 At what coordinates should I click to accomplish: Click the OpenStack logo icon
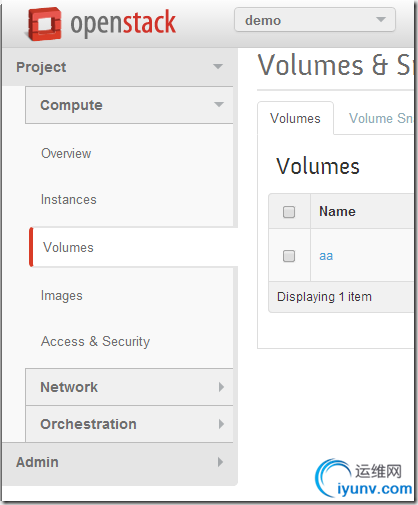click(x=44, y=24)
